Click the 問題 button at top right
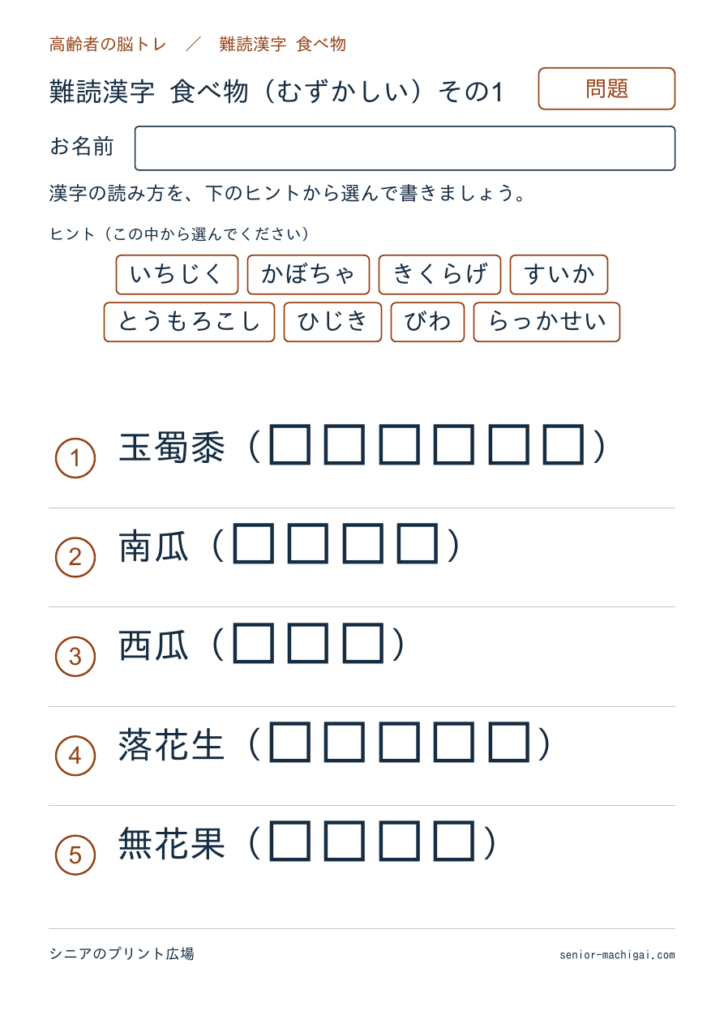724x1024 pixels. 606,88
